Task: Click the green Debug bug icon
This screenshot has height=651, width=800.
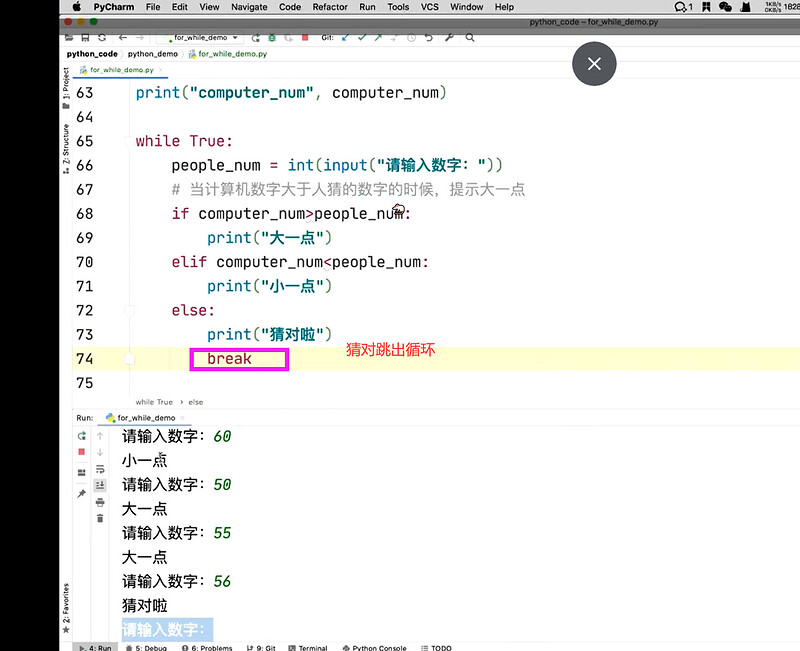Action: point(272,38)
